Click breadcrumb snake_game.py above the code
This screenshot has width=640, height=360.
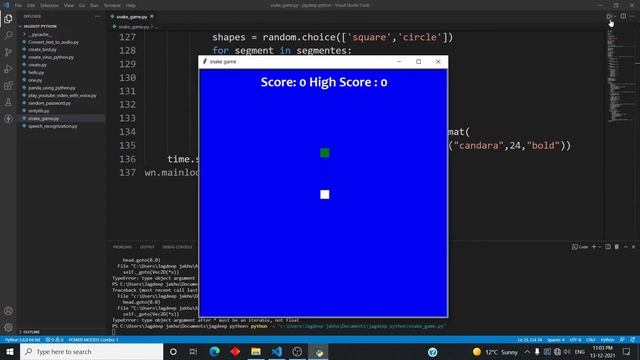pyautogui.click(x=133, y=27)
